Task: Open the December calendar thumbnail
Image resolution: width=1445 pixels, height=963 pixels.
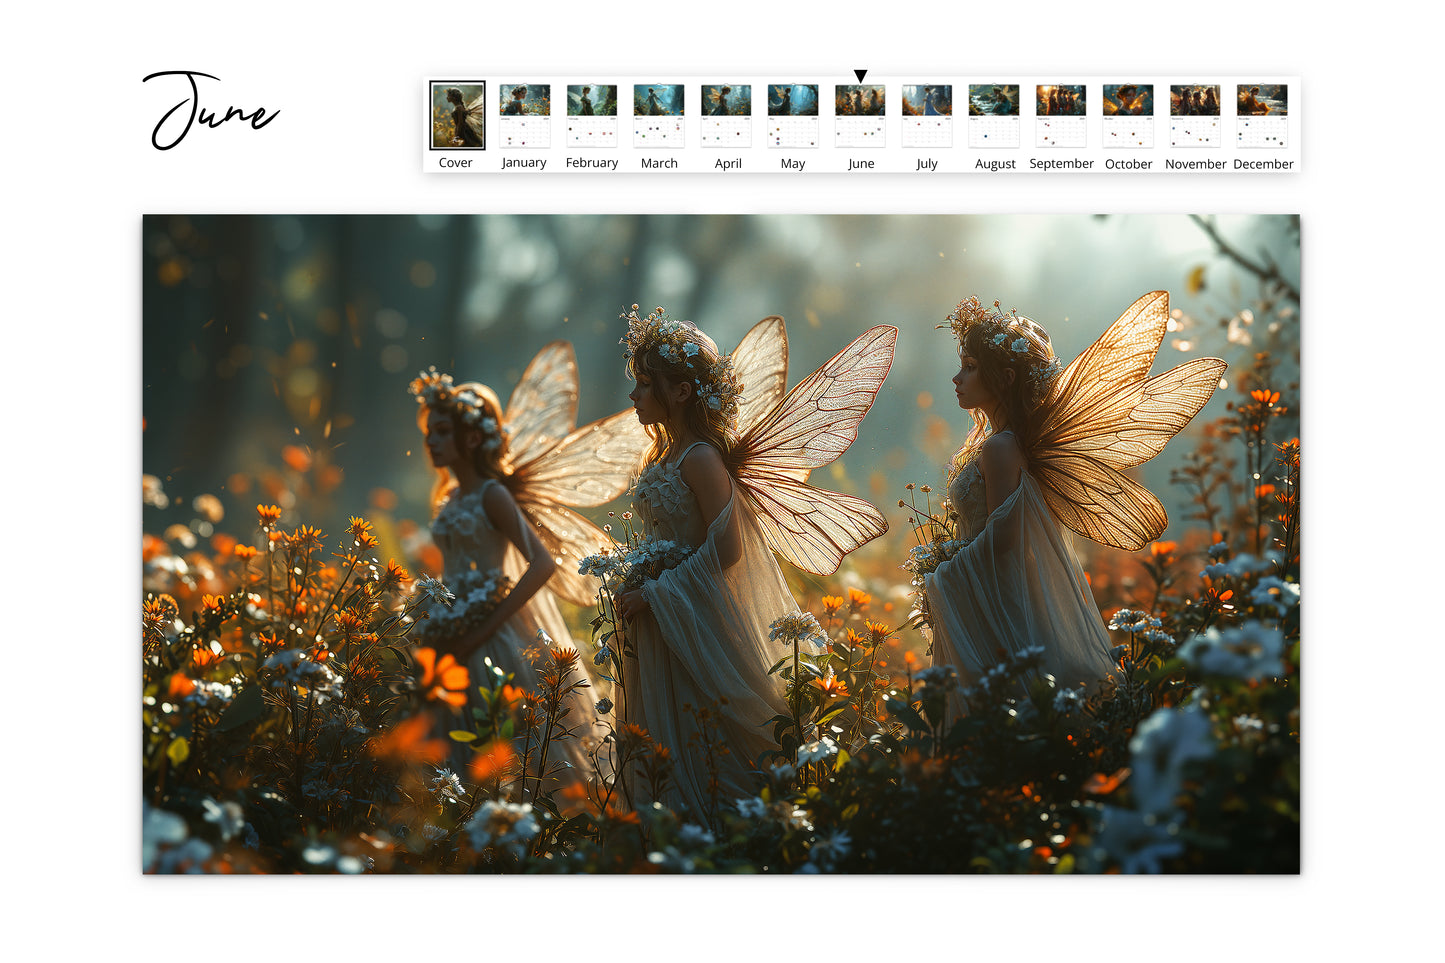Action: tap(1262, 116)
